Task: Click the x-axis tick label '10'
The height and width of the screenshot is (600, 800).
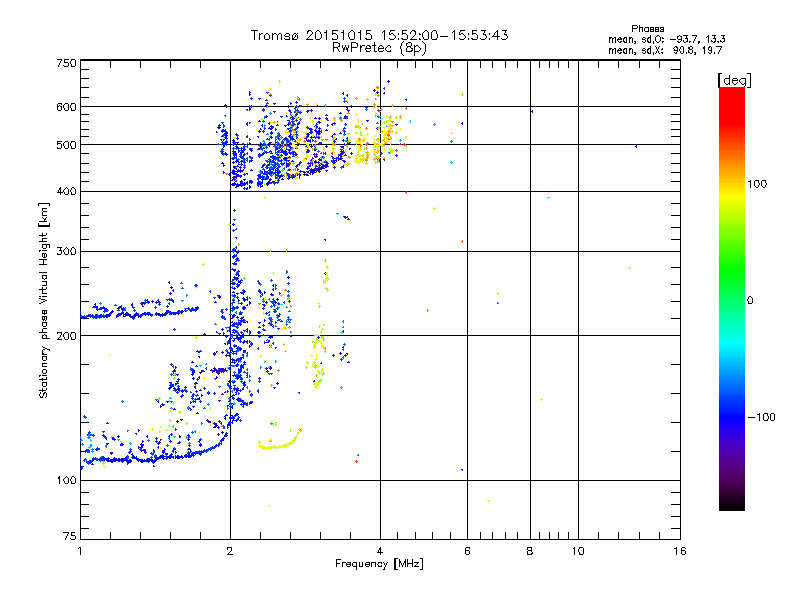Action: tap(578, 551)
